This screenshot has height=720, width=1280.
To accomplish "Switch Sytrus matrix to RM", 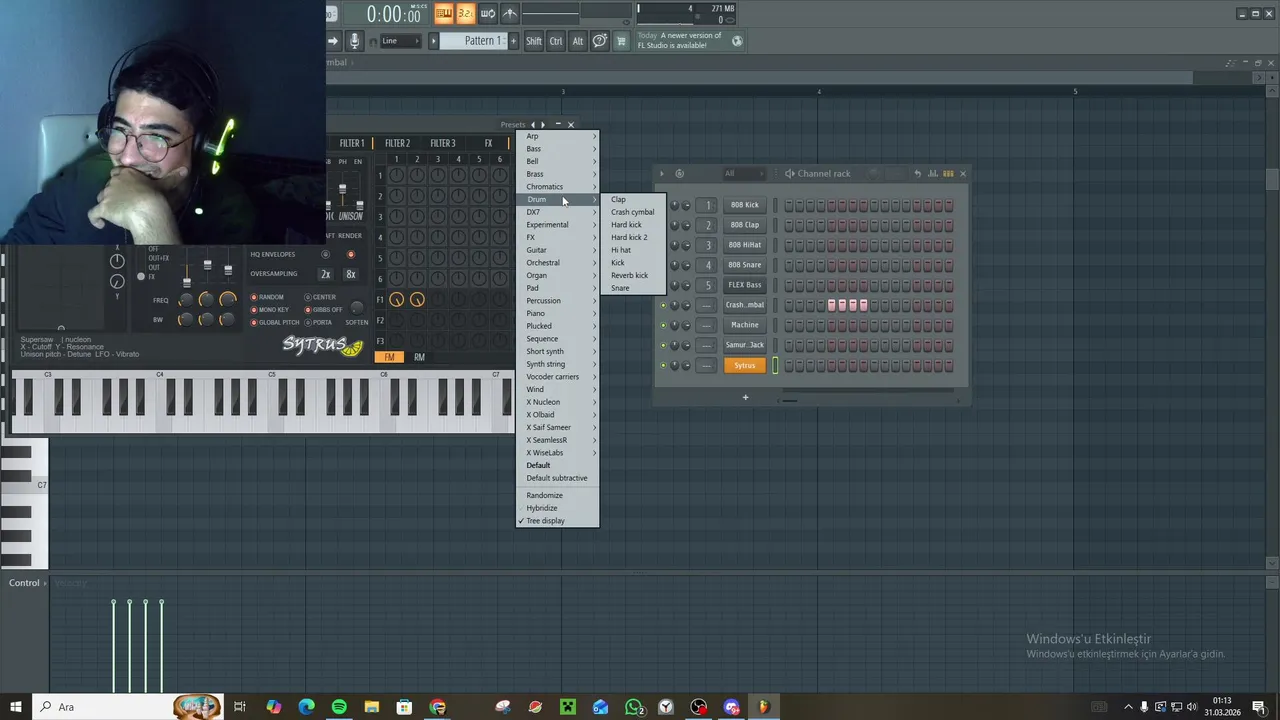I will (x=419, y=357).
